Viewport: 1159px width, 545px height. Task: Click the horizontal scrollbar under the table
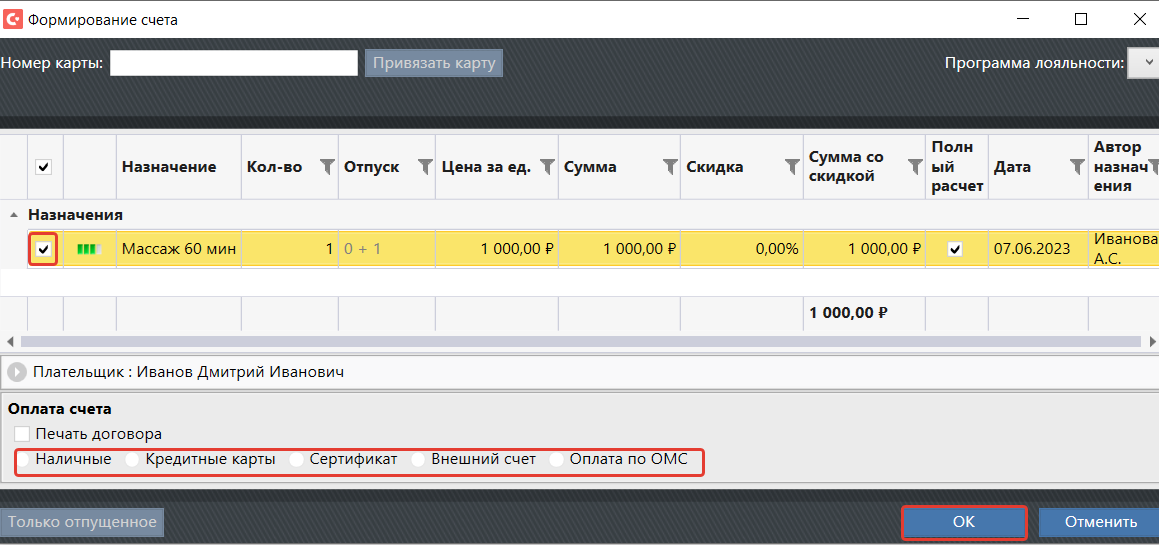coord(570,342)
